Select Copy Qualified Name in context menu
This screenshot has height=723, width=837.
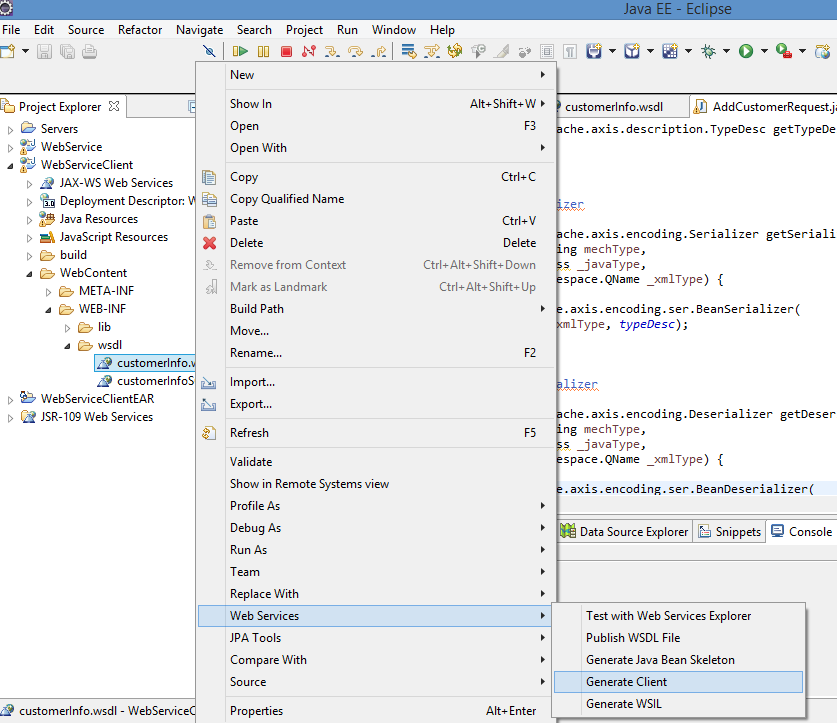pyautogui.click(x=376, y=199)
